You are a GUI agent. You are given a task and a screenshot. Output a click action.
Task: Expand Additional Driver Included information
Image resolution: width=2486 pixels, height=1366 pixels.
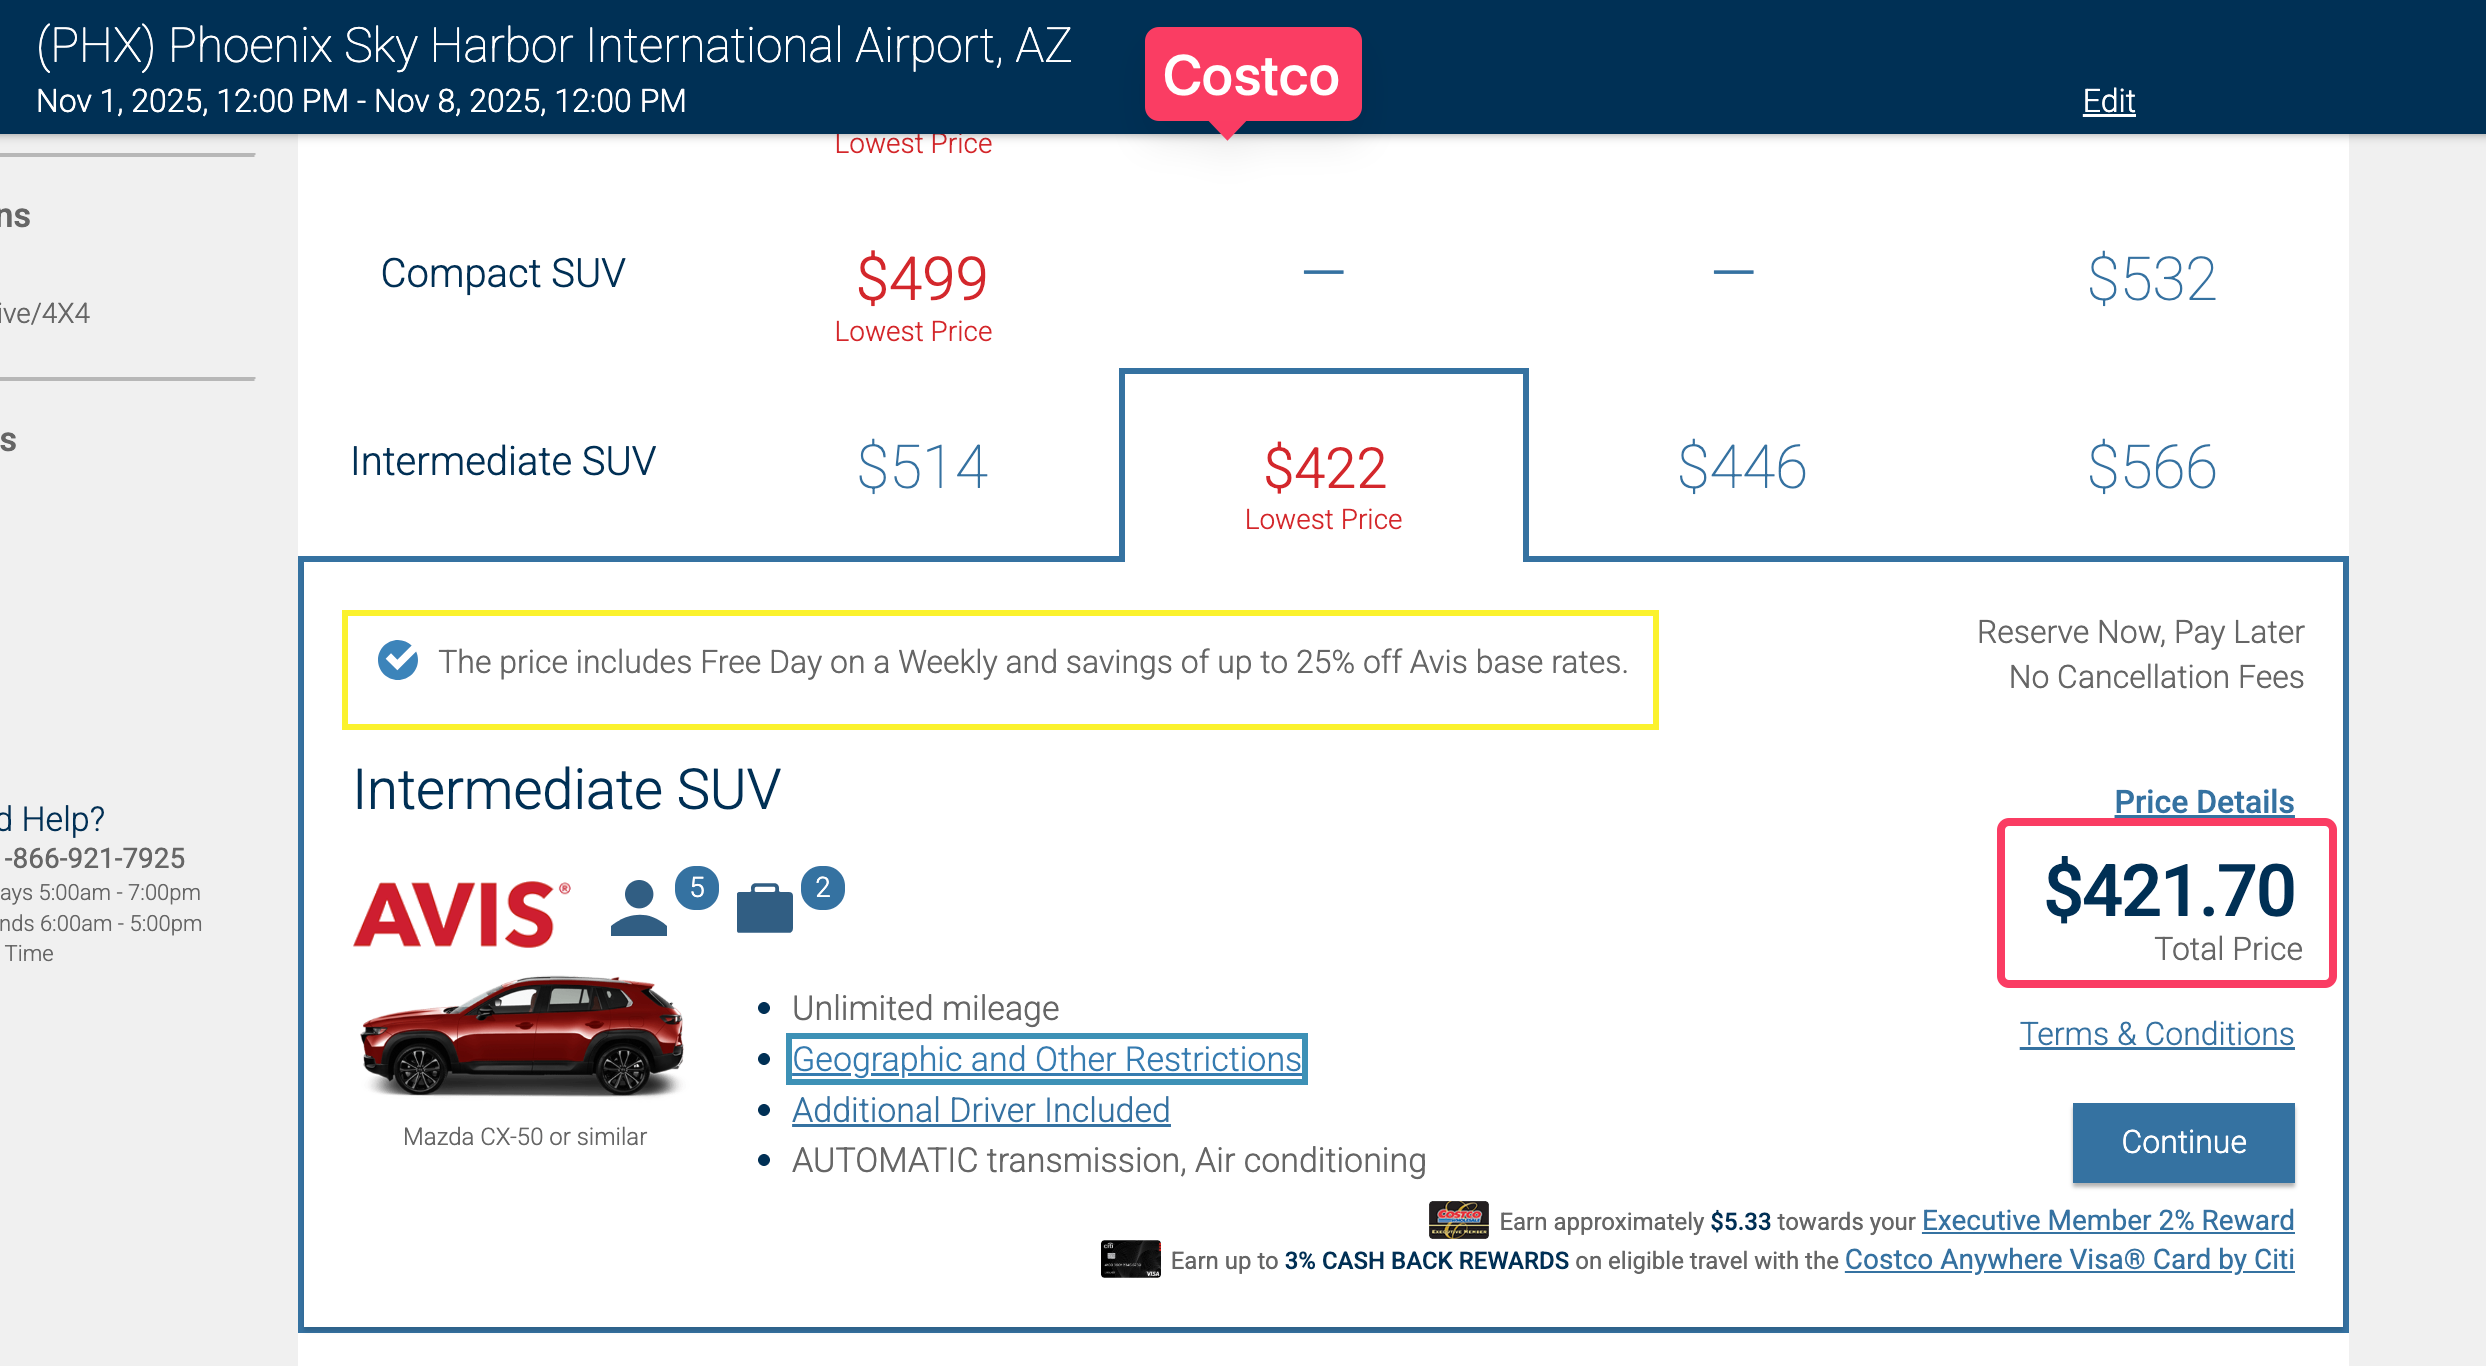click(x=980, y=1110)
